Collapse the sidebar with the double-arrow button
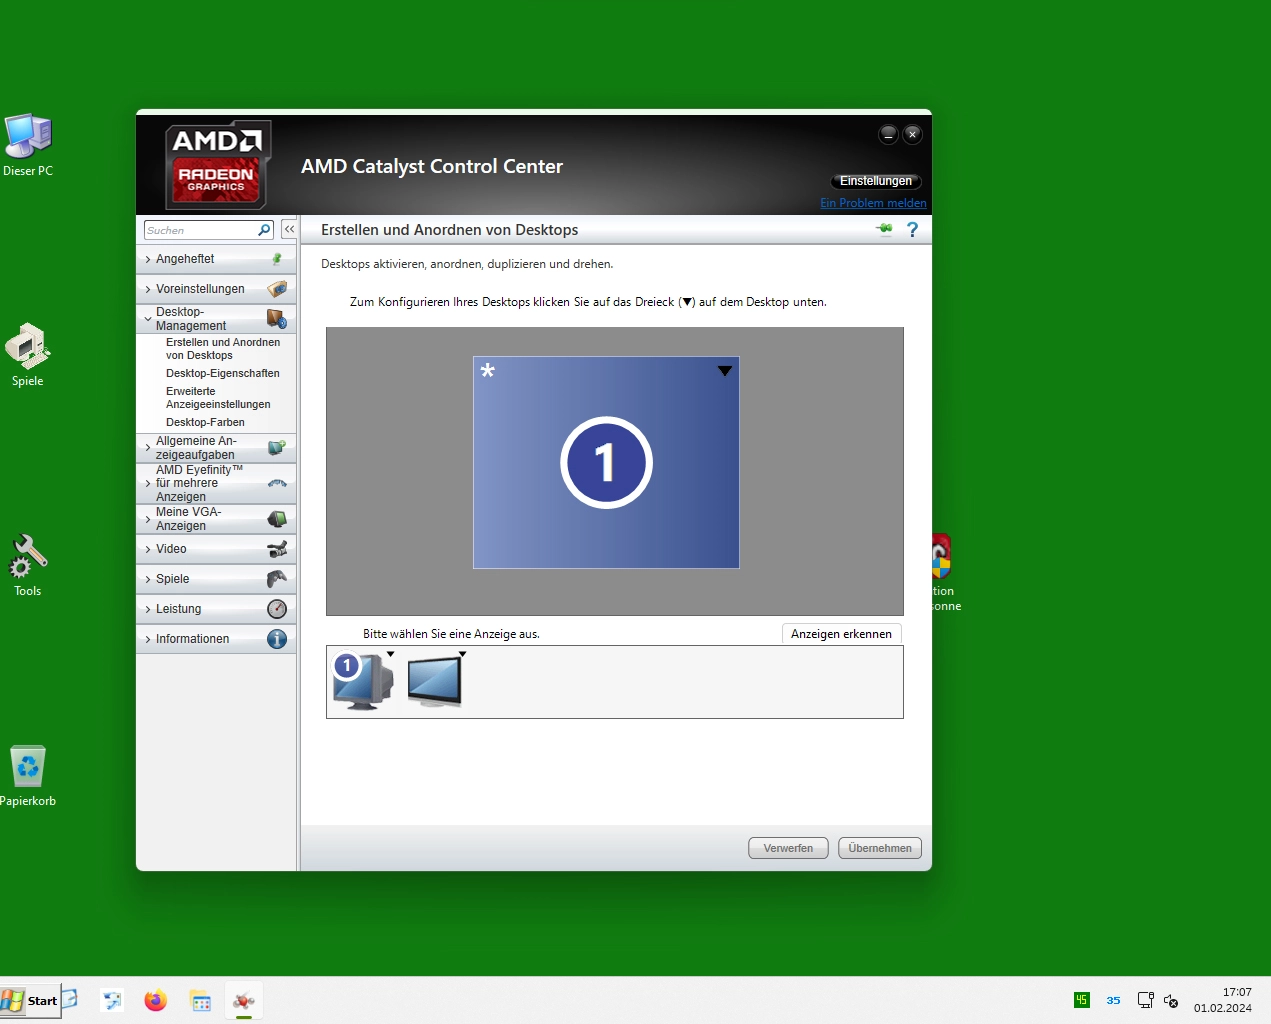Viewport: 1271px width, 1024px height. pyautogui.click(x=289, y=229)
